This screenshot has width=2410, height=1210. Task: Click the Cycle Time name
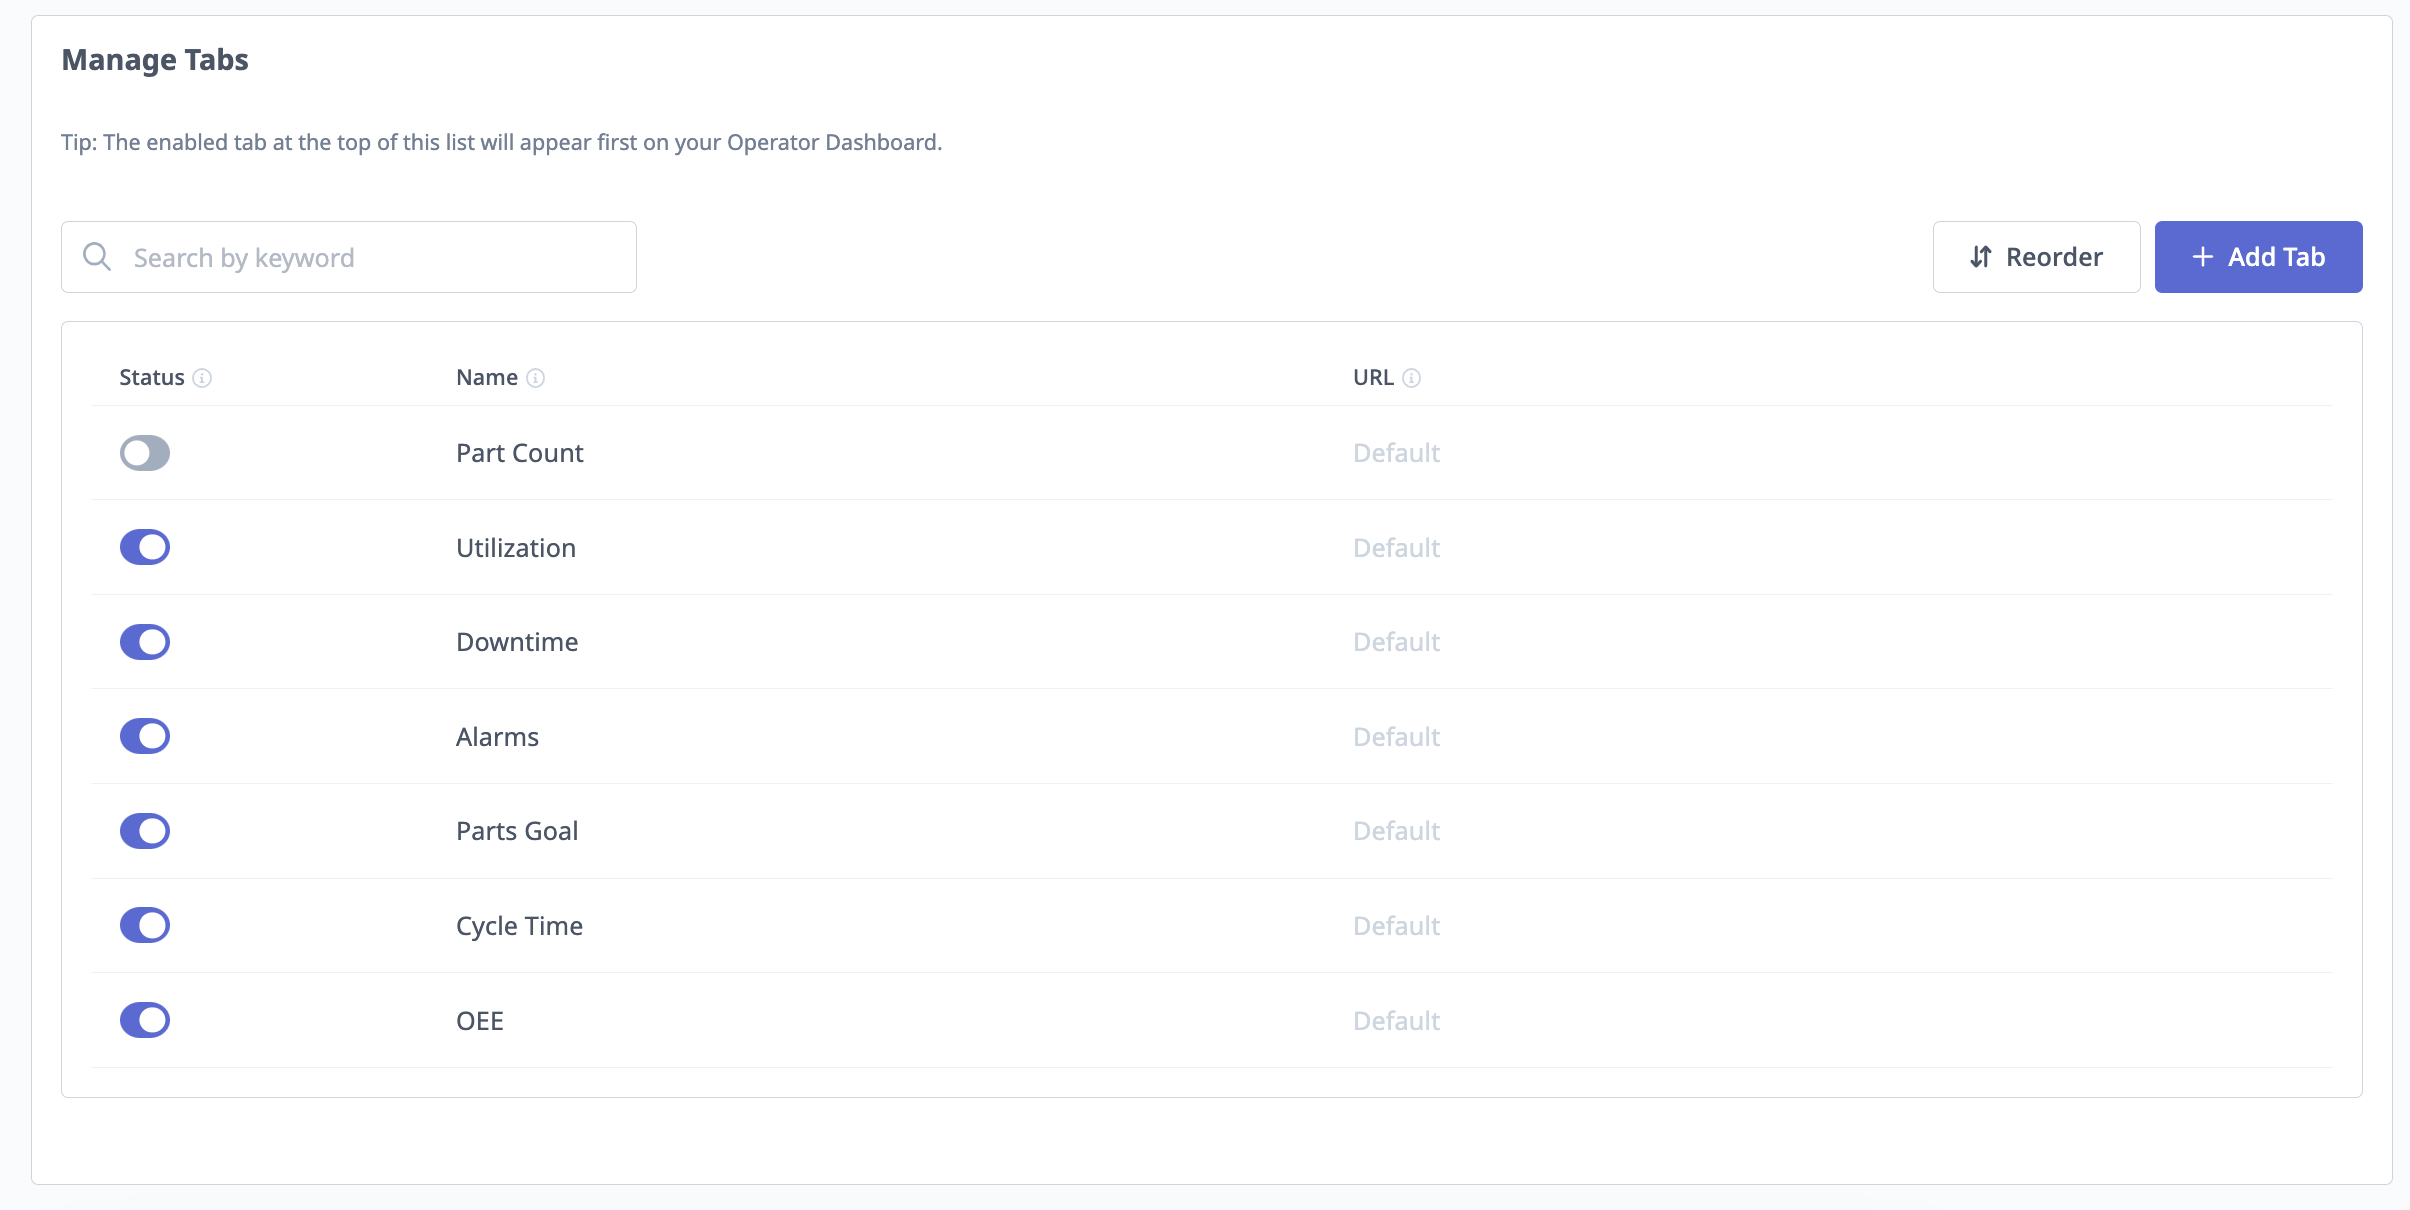(x=519, y=926)
